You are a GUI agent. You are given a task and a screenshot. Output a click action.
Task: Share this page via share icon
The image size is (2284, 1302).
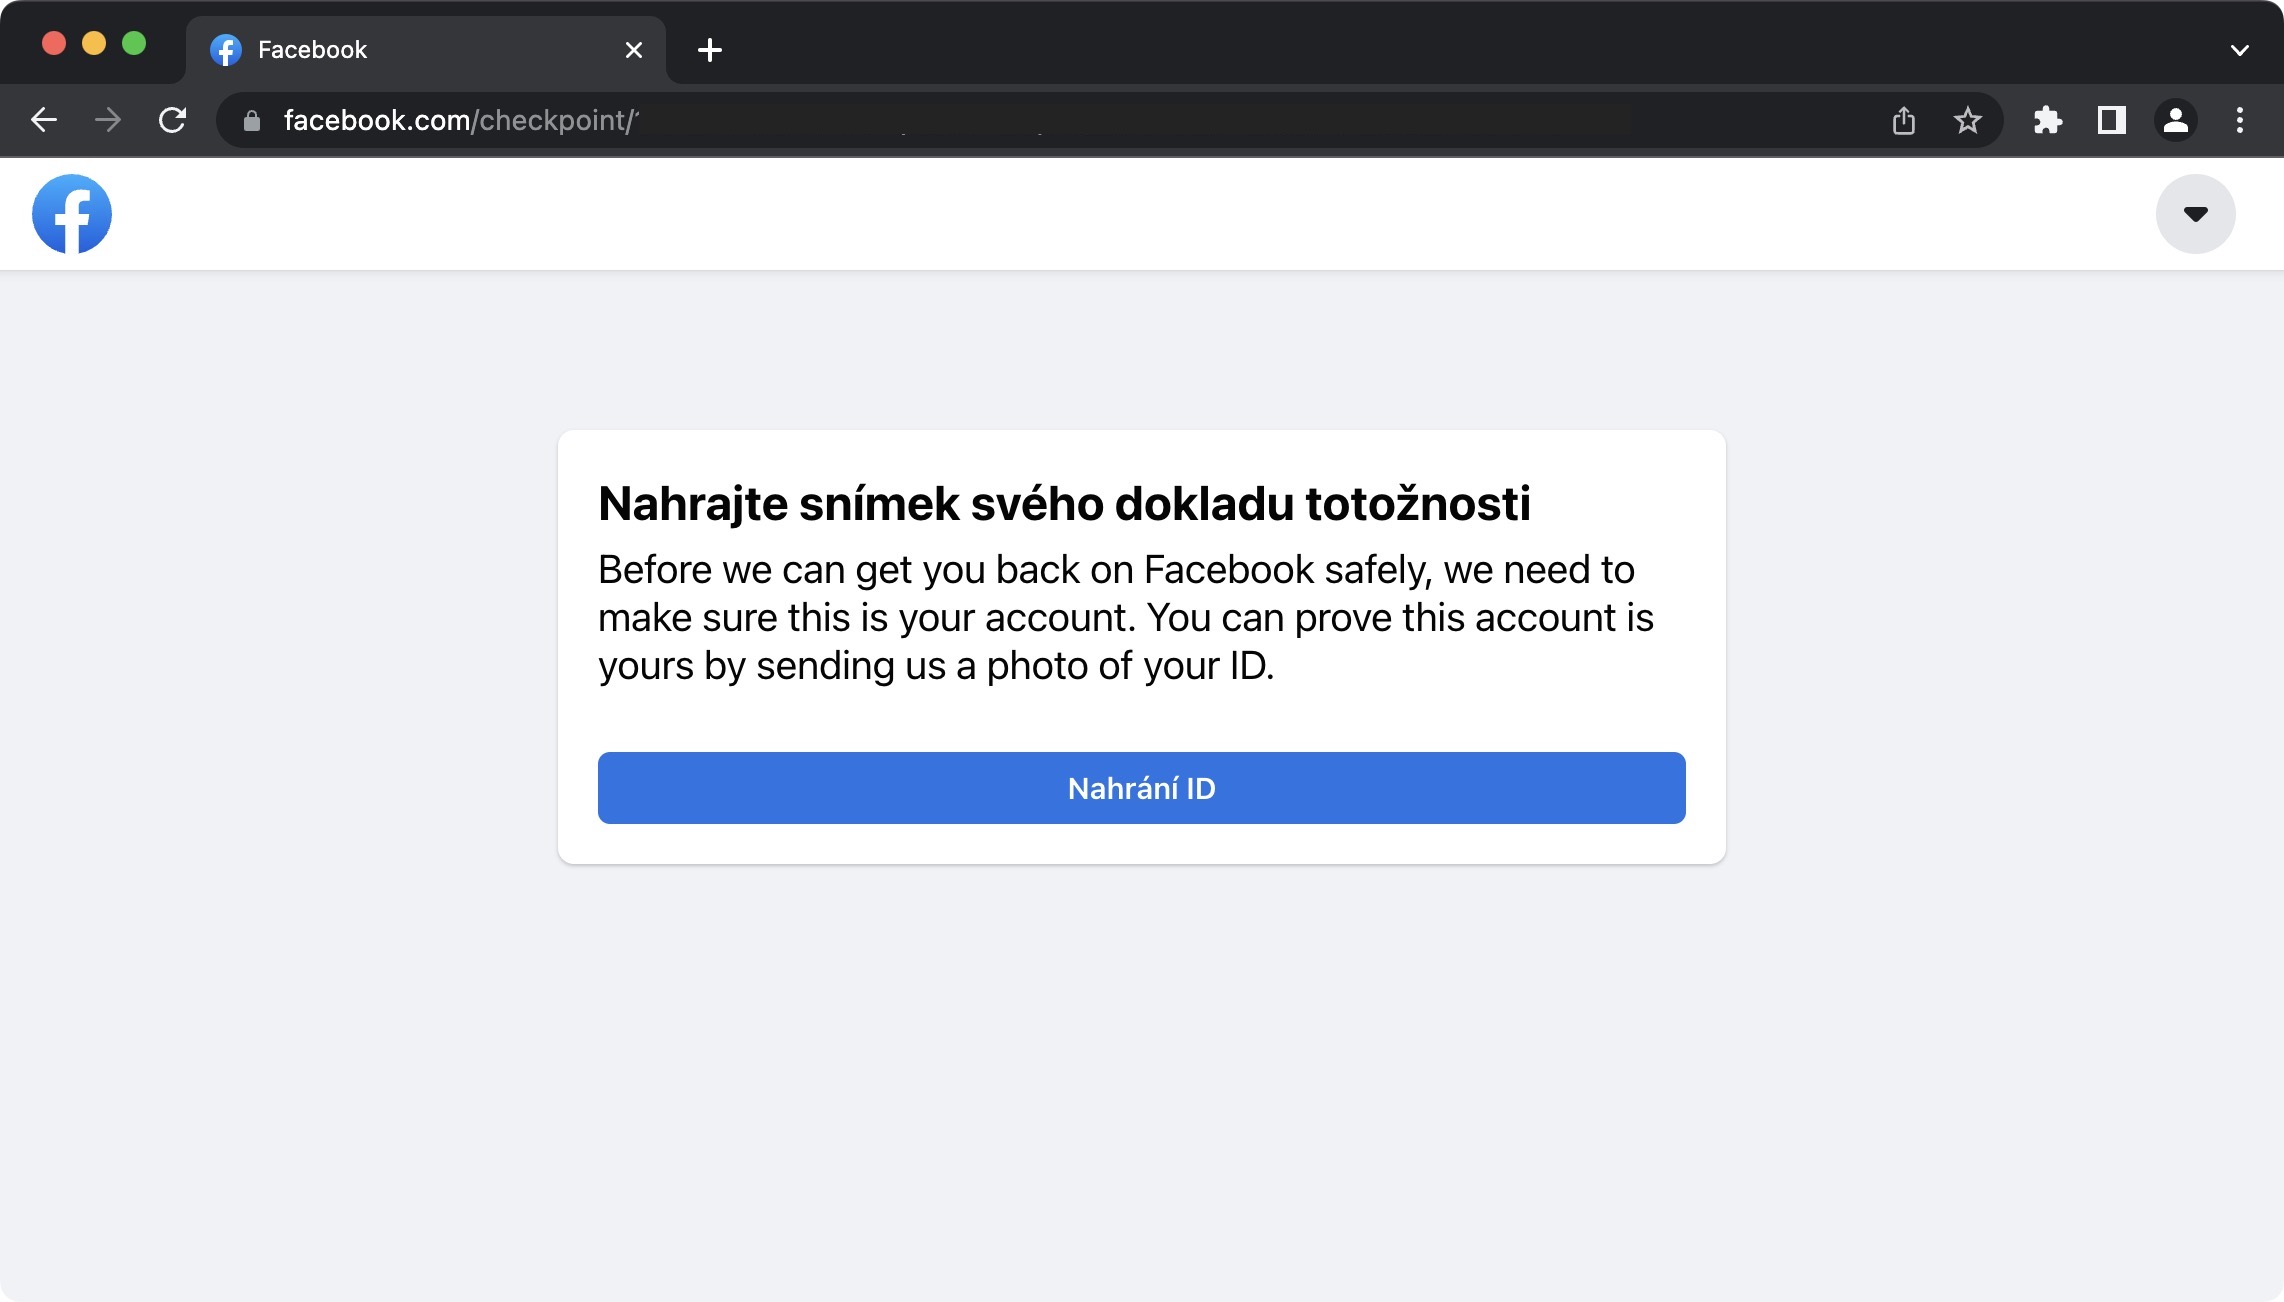tap(1903, 121)
